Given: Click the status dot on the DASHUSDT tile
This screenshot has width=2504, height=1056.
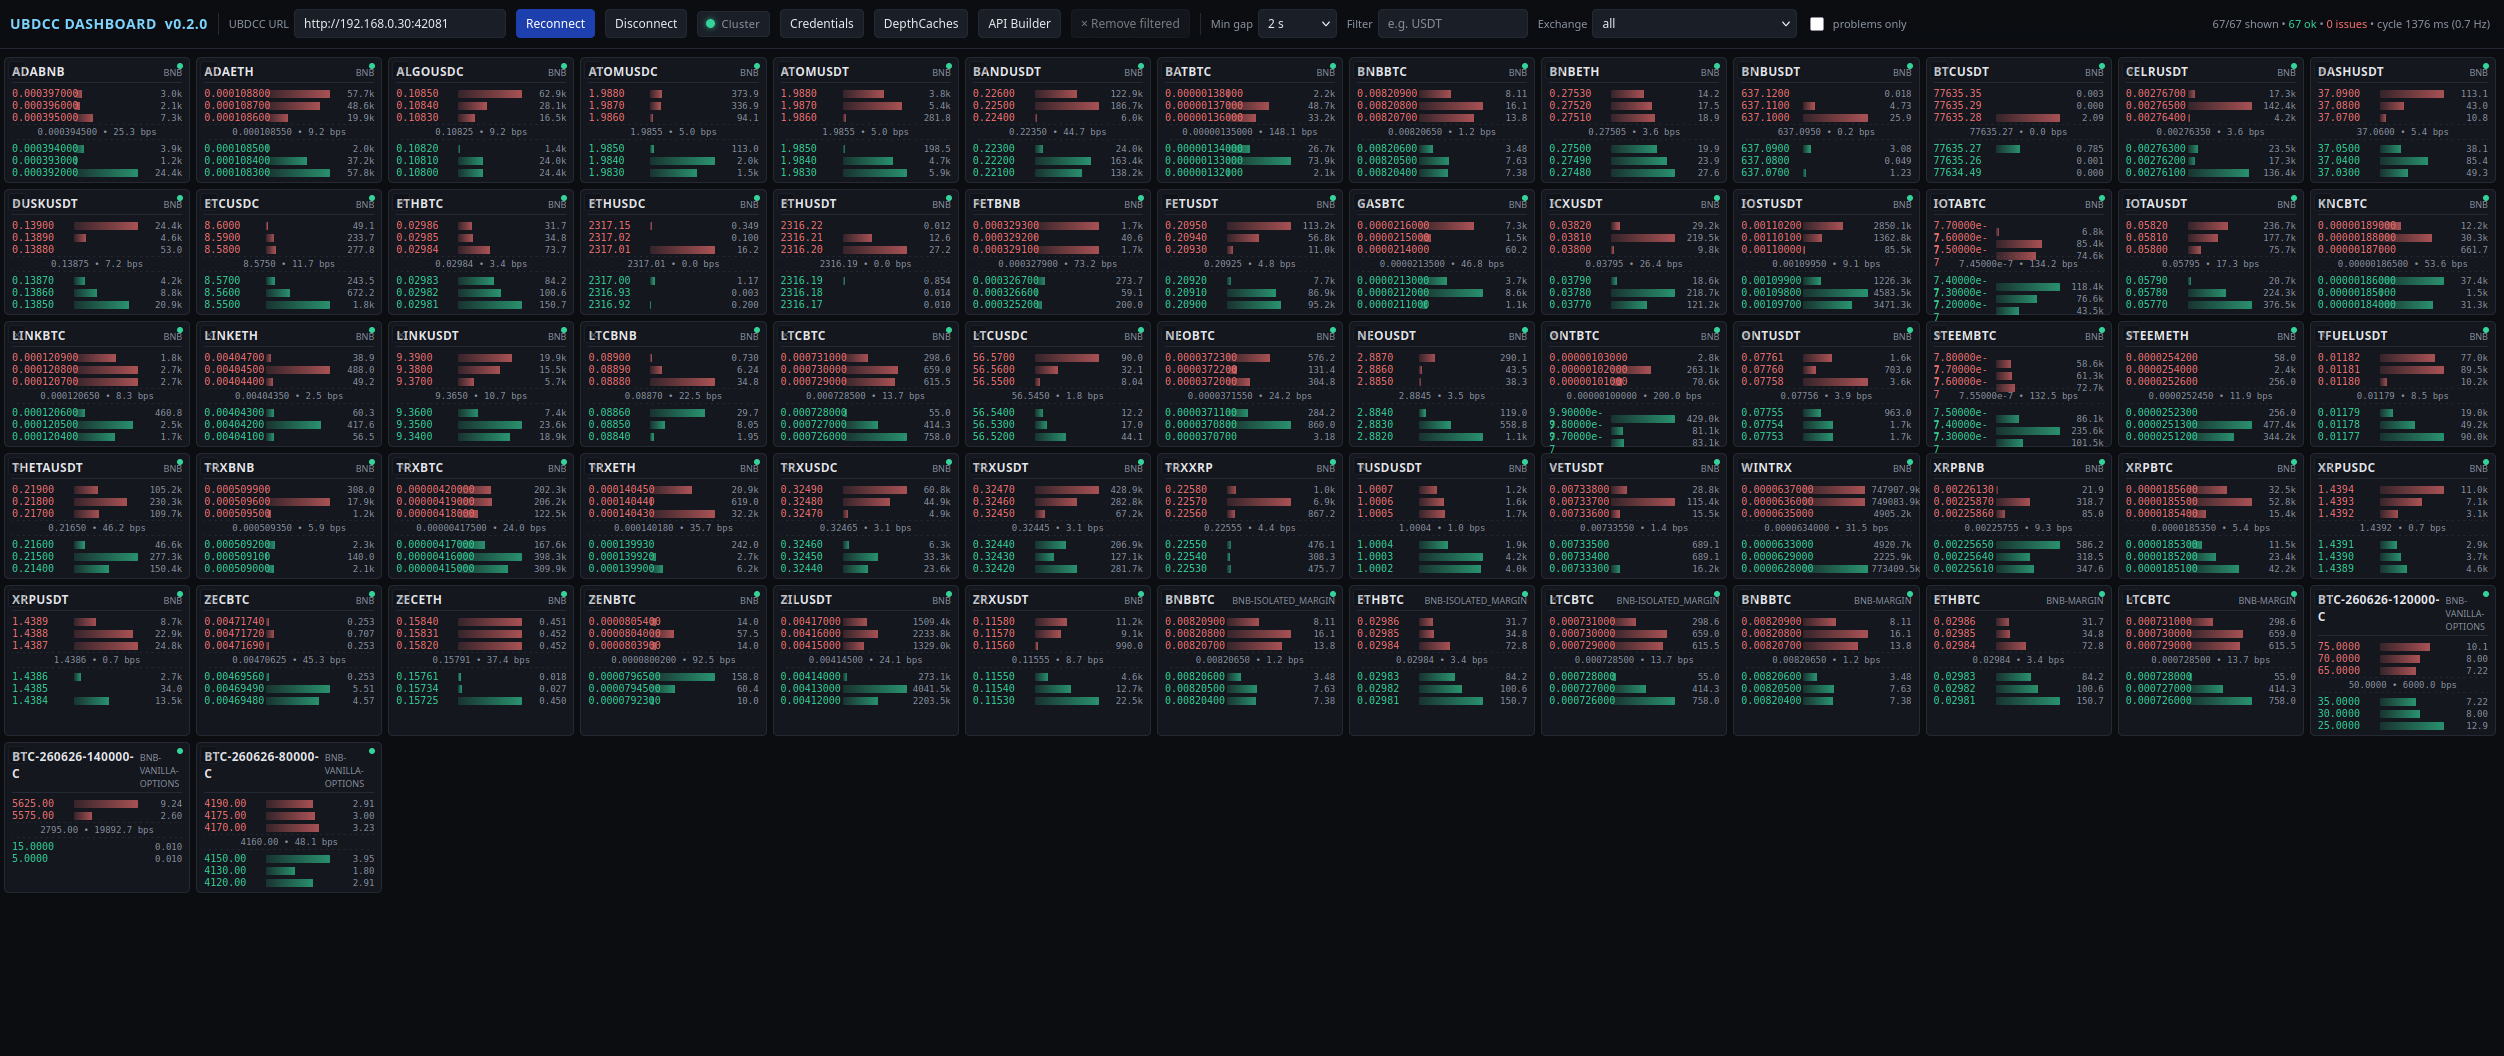Looking at the screenshot, I should tap(2485, 64).
